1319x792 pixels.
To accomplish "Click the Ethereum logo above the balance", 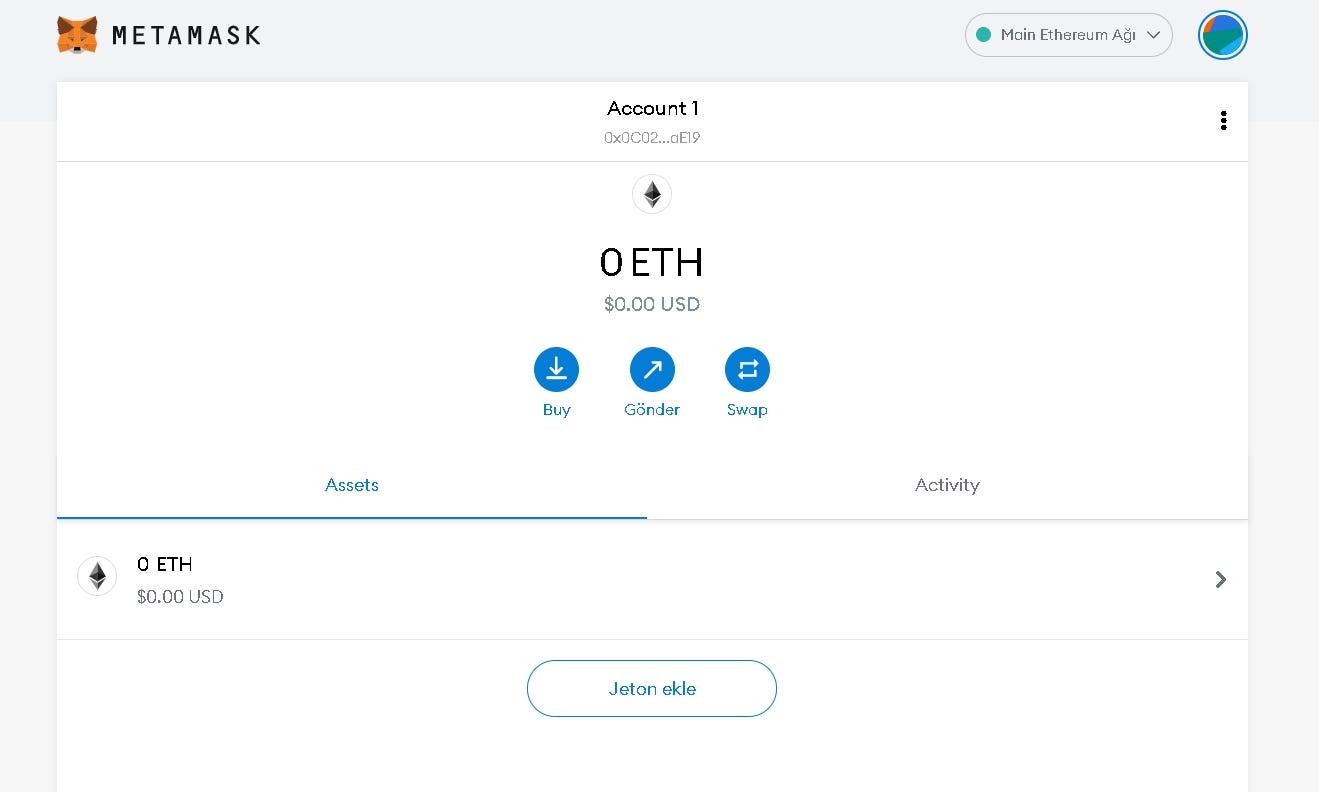I will [x=652, y=194].
